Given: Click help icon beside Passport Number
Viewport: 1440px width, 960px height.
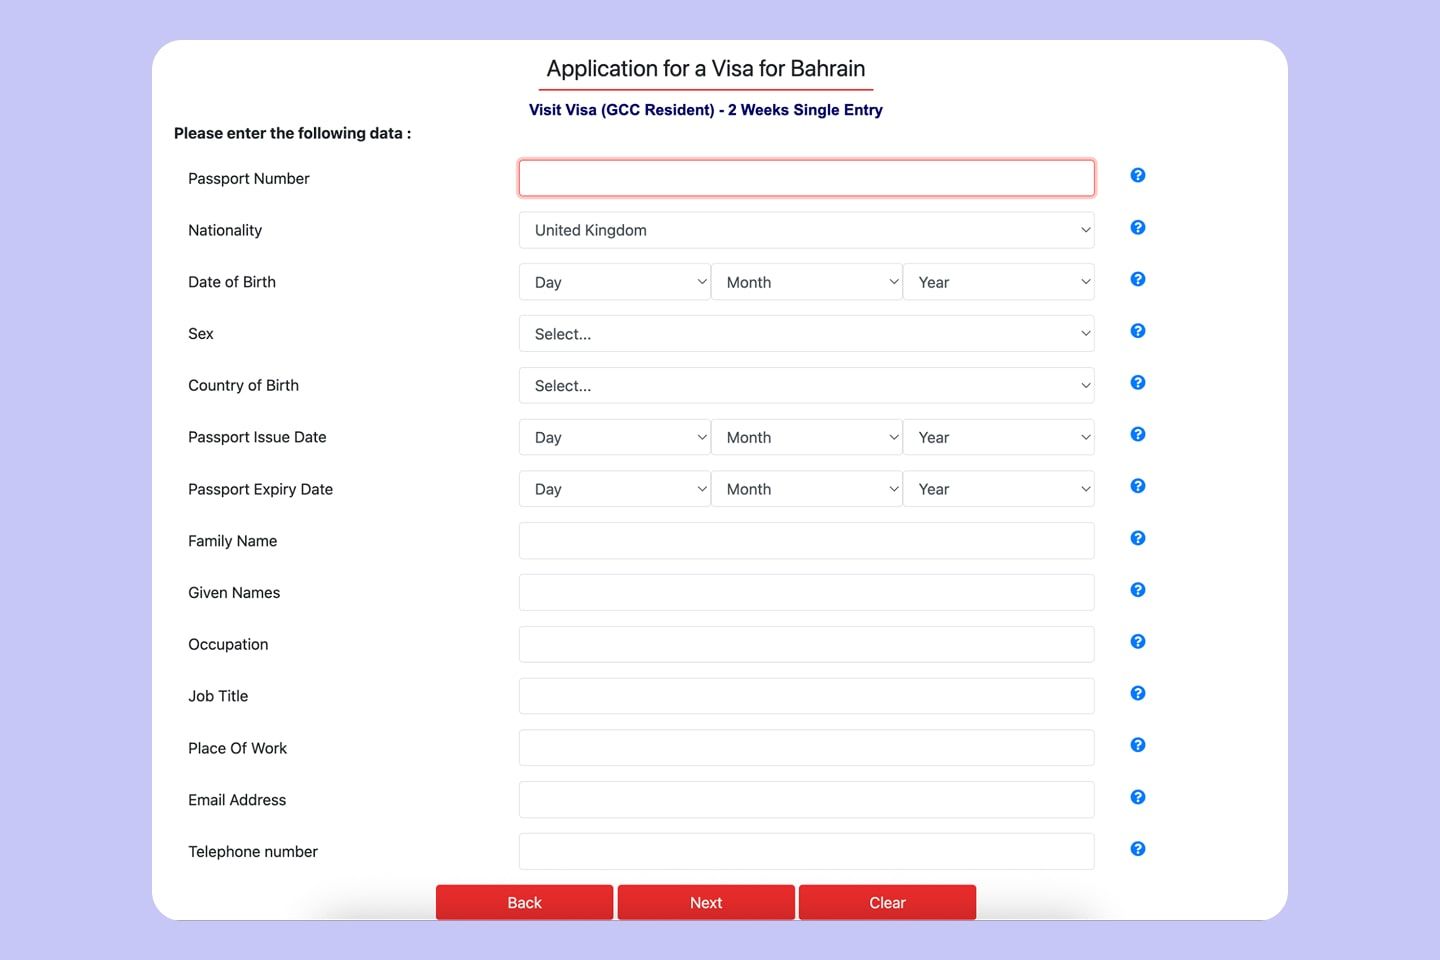Looking at the screenshot, I should (x=1137, y=175).
